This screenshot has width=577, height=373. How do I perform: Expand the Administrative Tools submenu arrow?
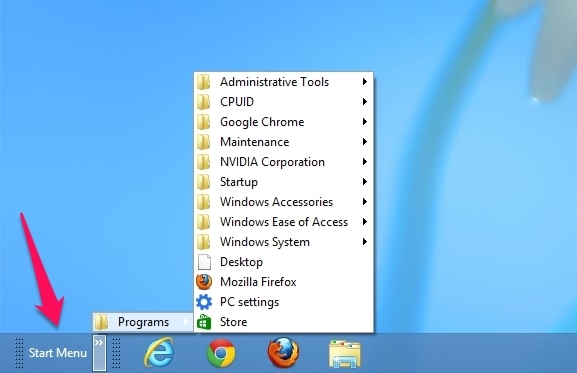pos(365,82)
